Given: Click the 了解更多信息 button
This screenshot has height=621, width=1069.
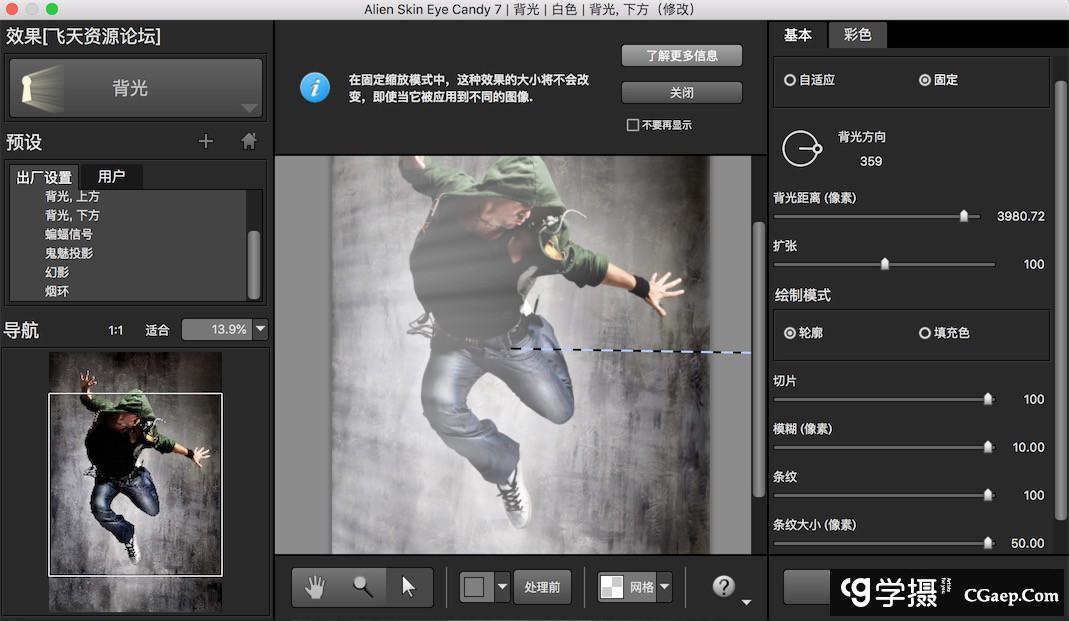Looking at the screenshot, I should [681, 55].
